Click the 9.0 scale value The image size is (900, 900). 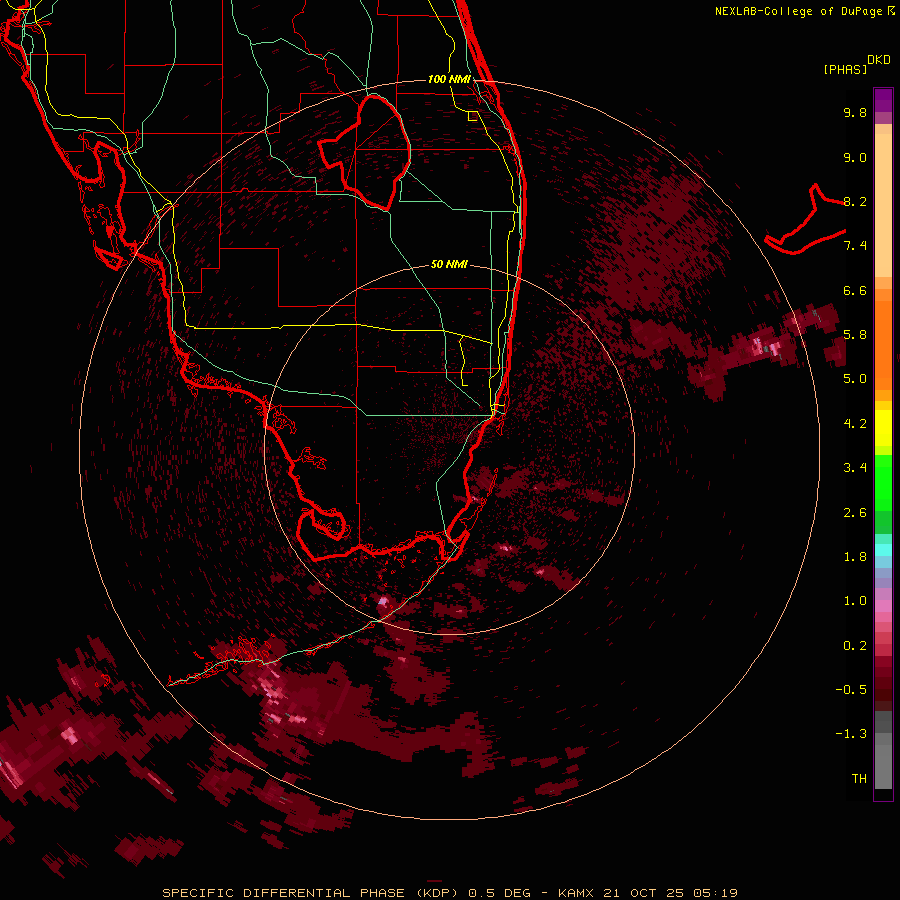point(855,157)
